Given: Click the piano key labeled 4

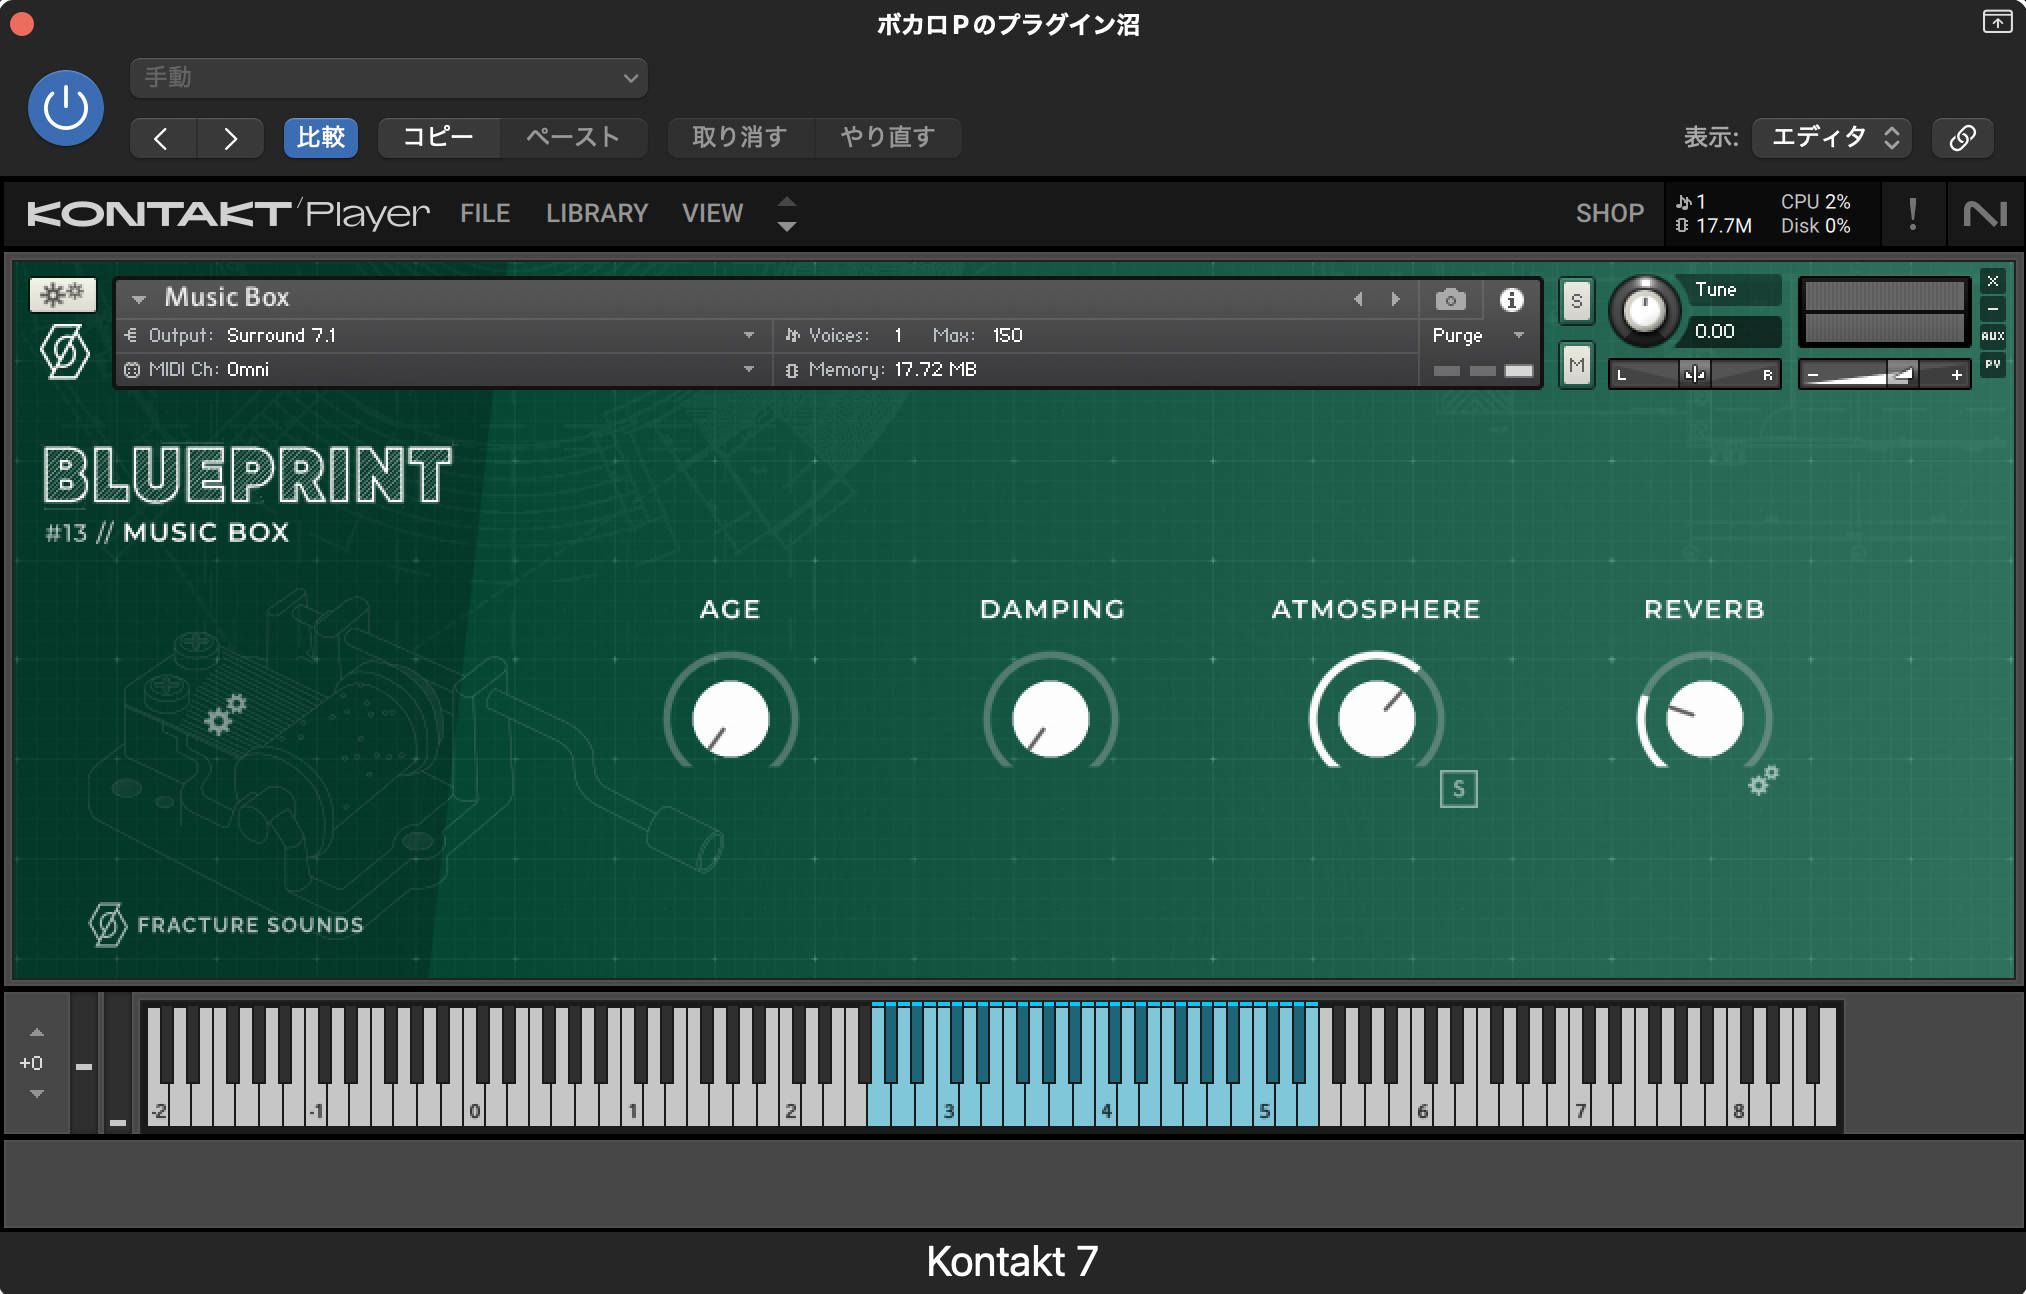Looking at the screenshot, I should point(1106,1109).
